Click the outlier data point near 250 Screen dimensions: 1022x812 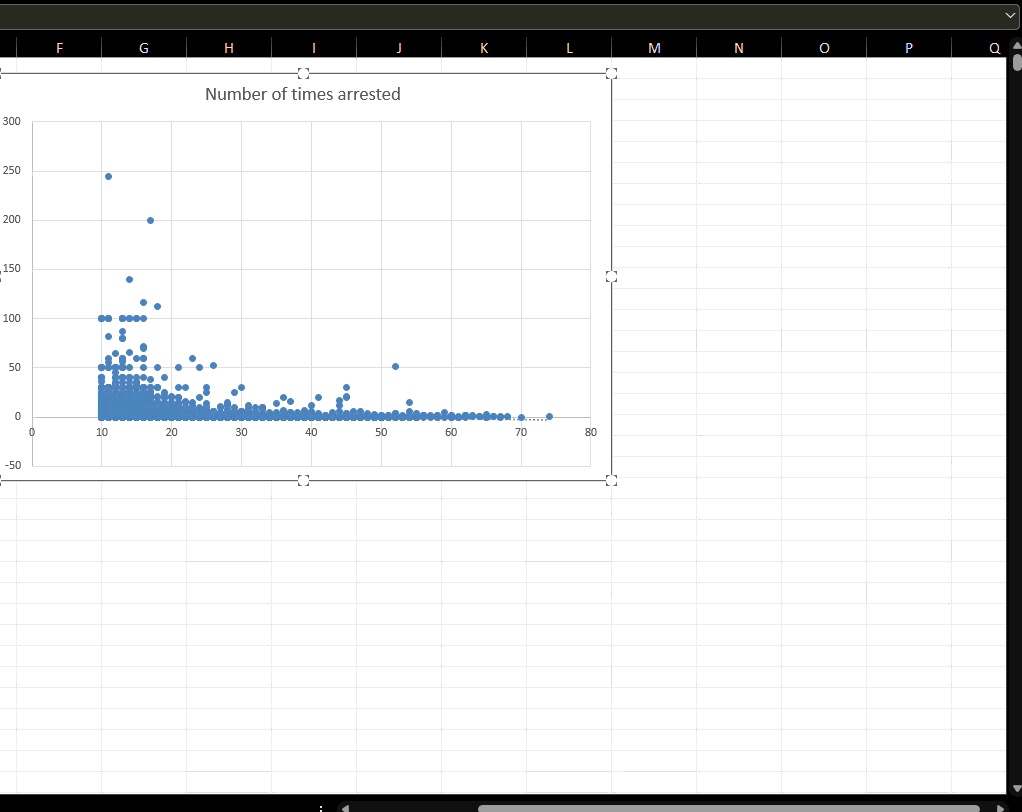108,176
